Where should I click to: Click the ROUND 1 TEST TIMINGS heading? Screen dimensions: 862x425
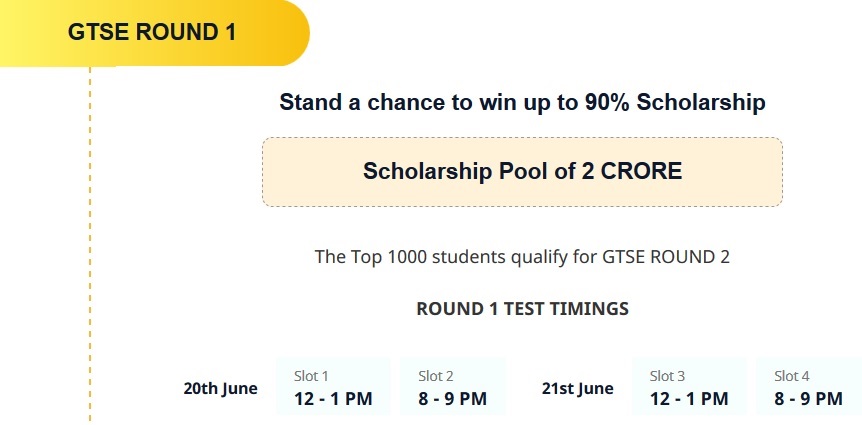(x=522, y=308)
